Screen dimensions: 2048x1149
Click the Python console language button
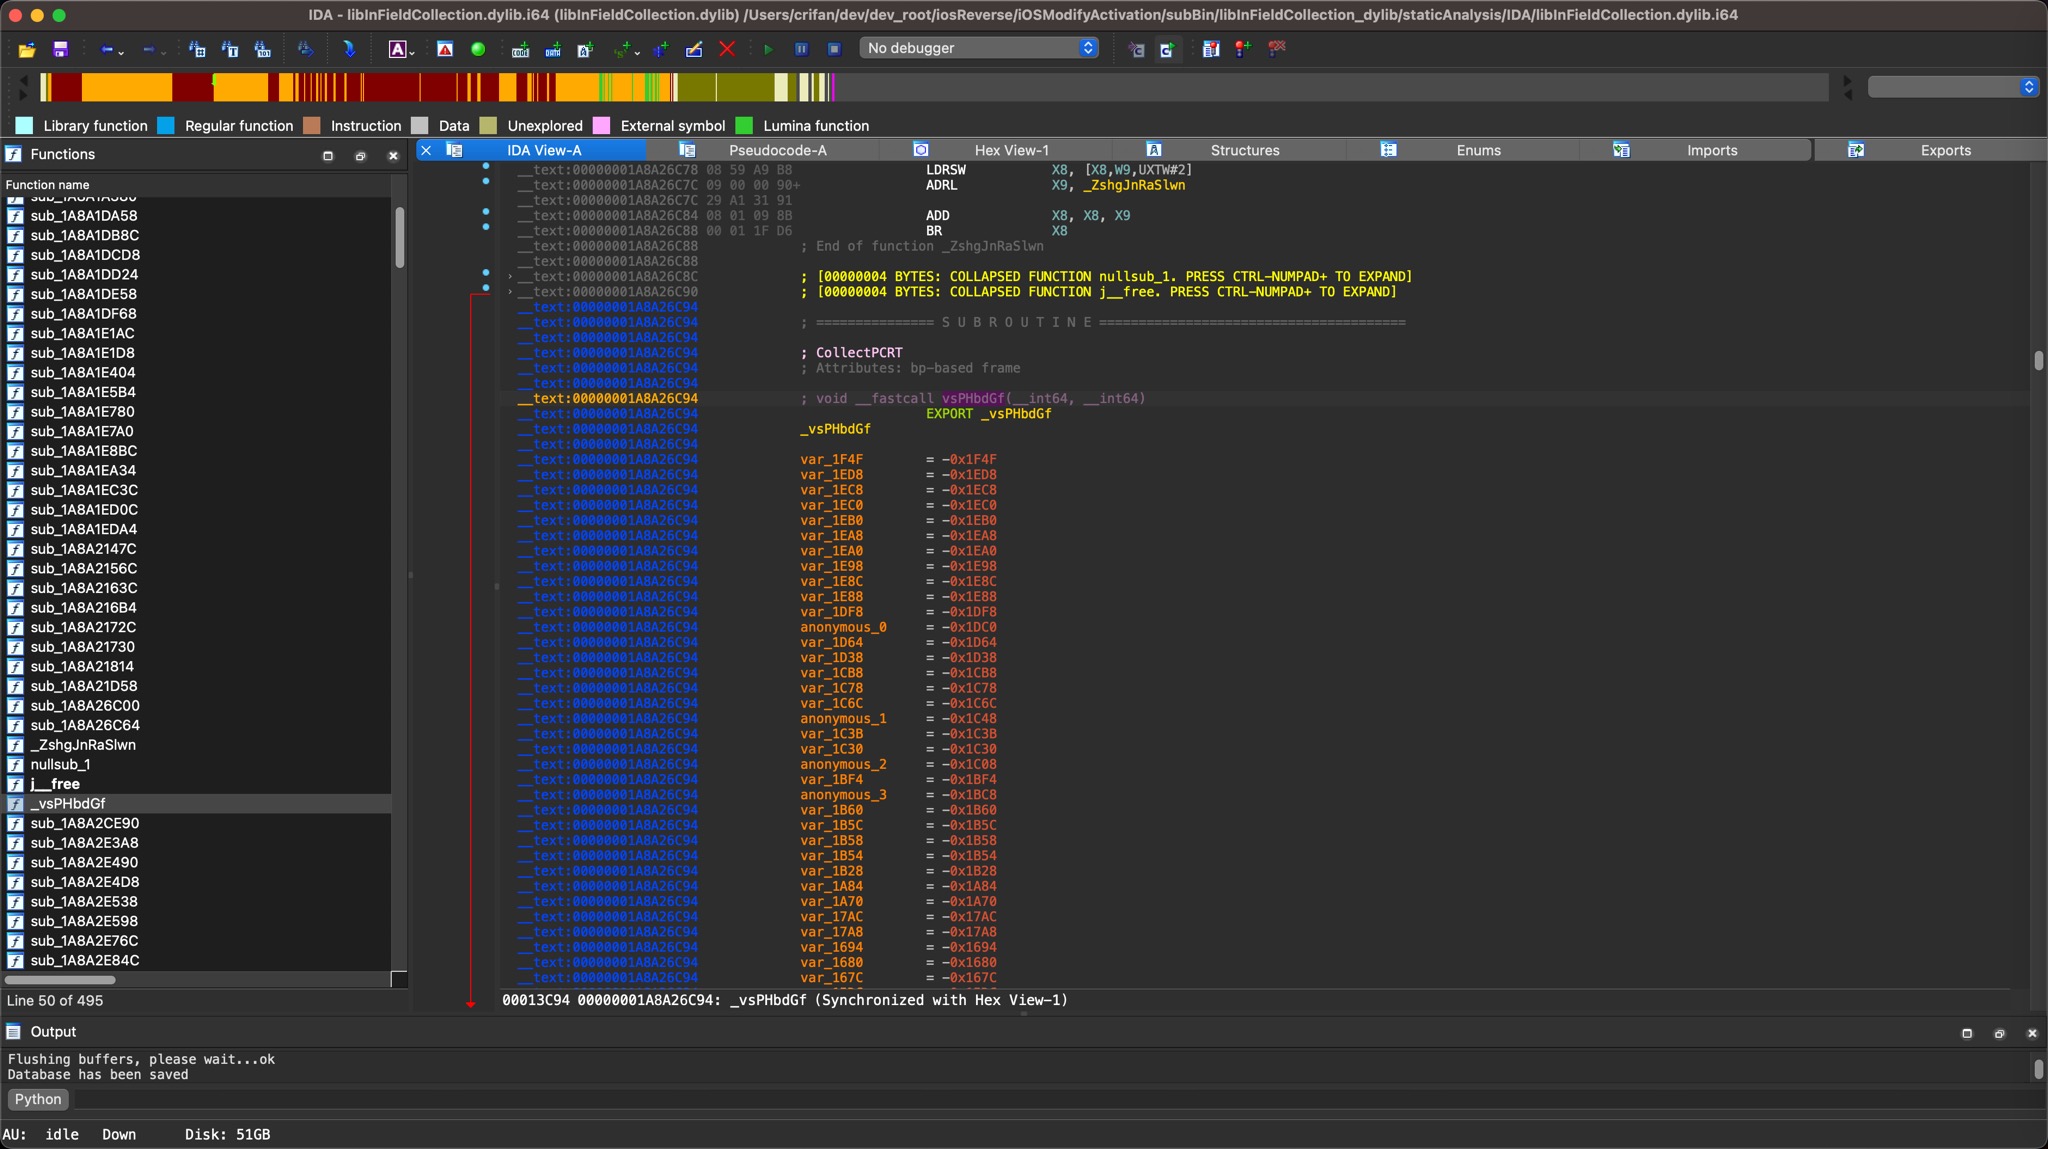38,1099
